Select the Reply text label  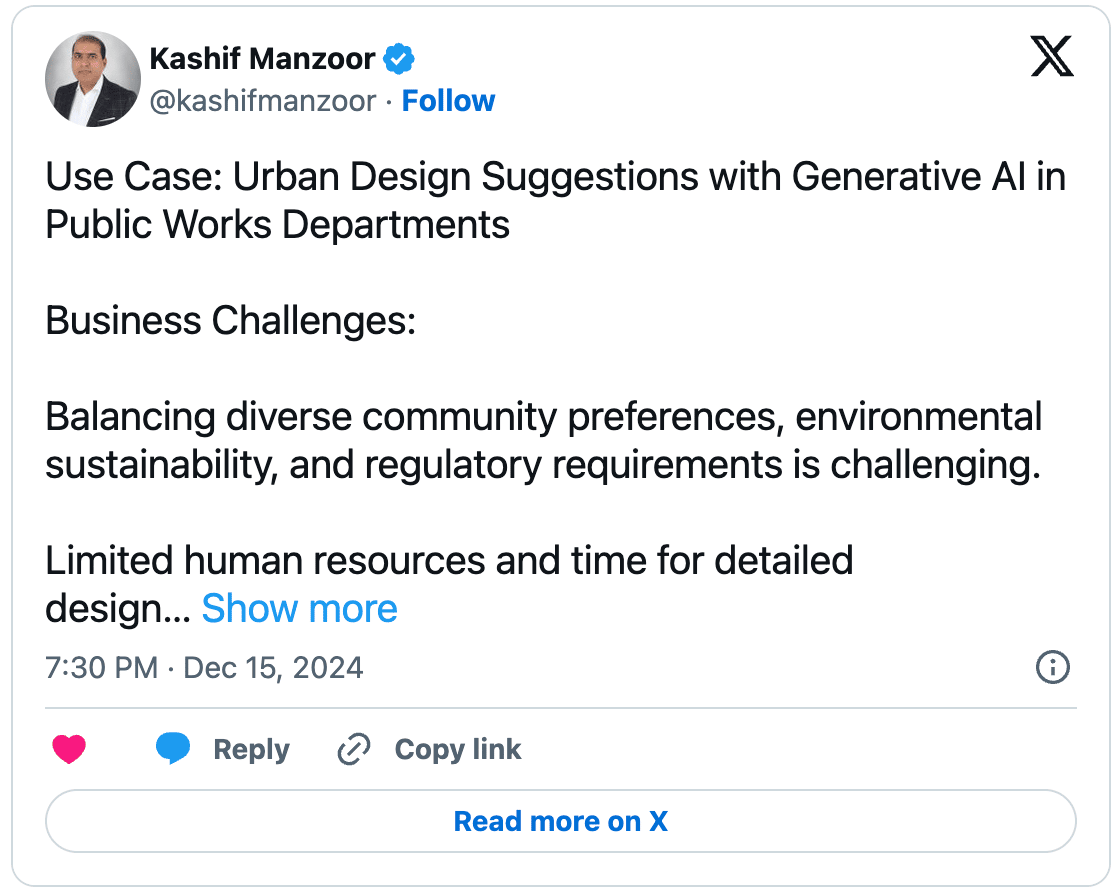(x=252, y=749)
